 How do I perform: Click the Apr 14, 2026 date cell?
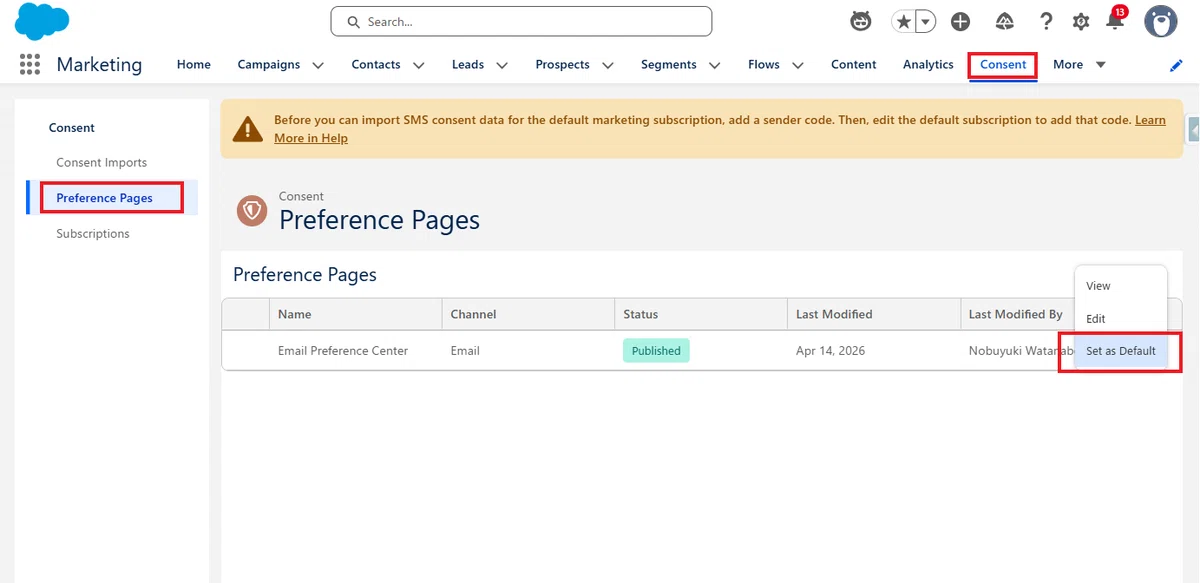click(x=831, y=351)
